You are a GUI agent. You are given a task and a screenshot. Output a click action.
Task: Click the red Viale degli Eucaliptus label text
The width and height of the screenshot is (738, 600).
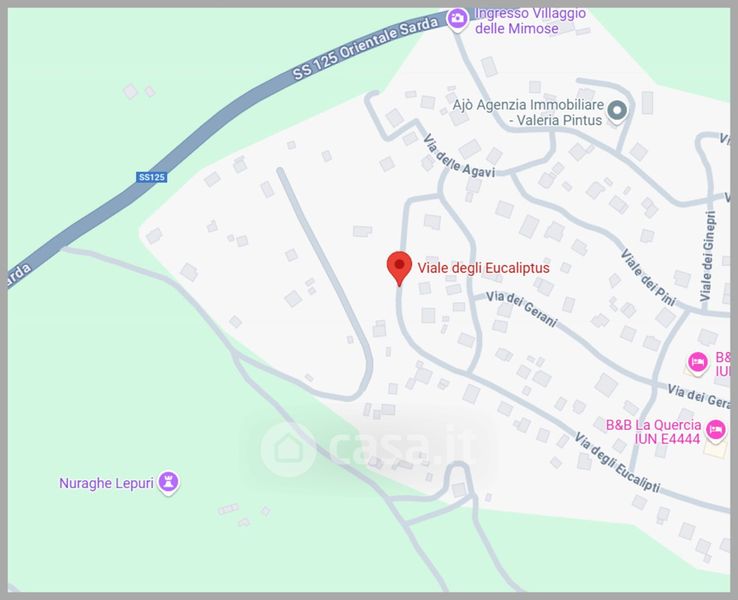click(484, 268)
